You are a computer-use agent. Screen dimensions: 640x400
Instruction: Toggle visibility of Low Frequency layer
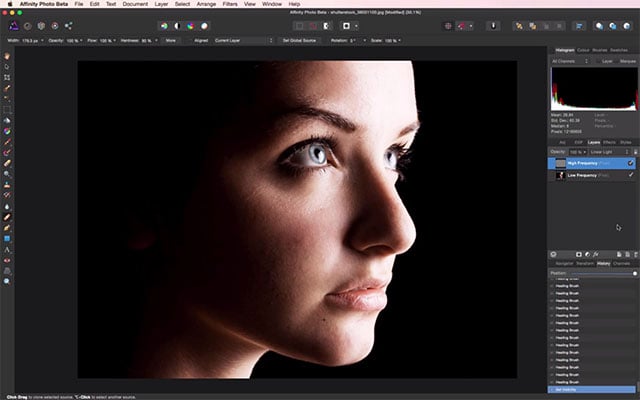pos(630,175)
